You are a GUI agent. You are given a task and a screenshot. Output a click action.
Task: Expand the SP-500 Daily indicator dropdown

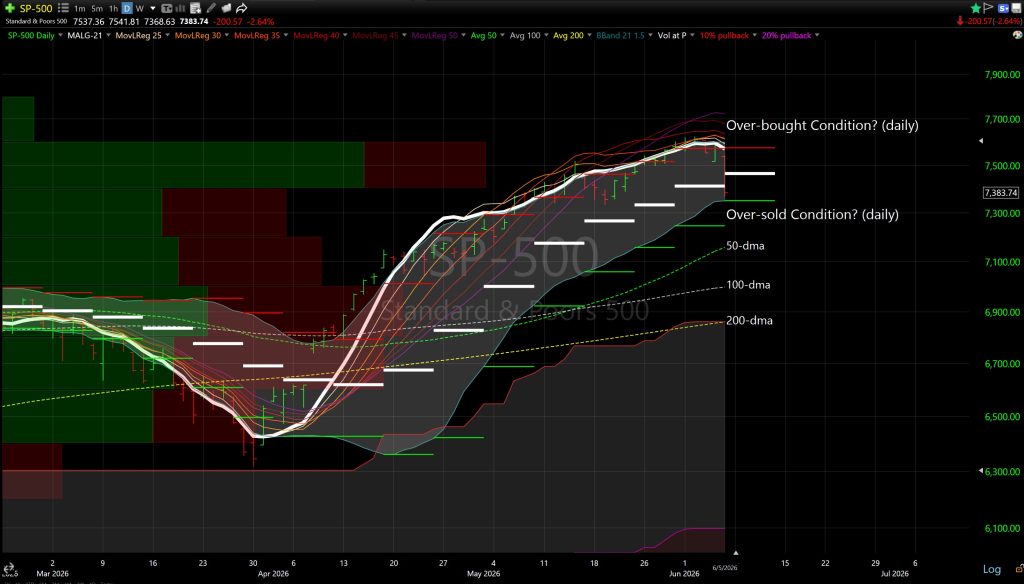tap(60, 35)
